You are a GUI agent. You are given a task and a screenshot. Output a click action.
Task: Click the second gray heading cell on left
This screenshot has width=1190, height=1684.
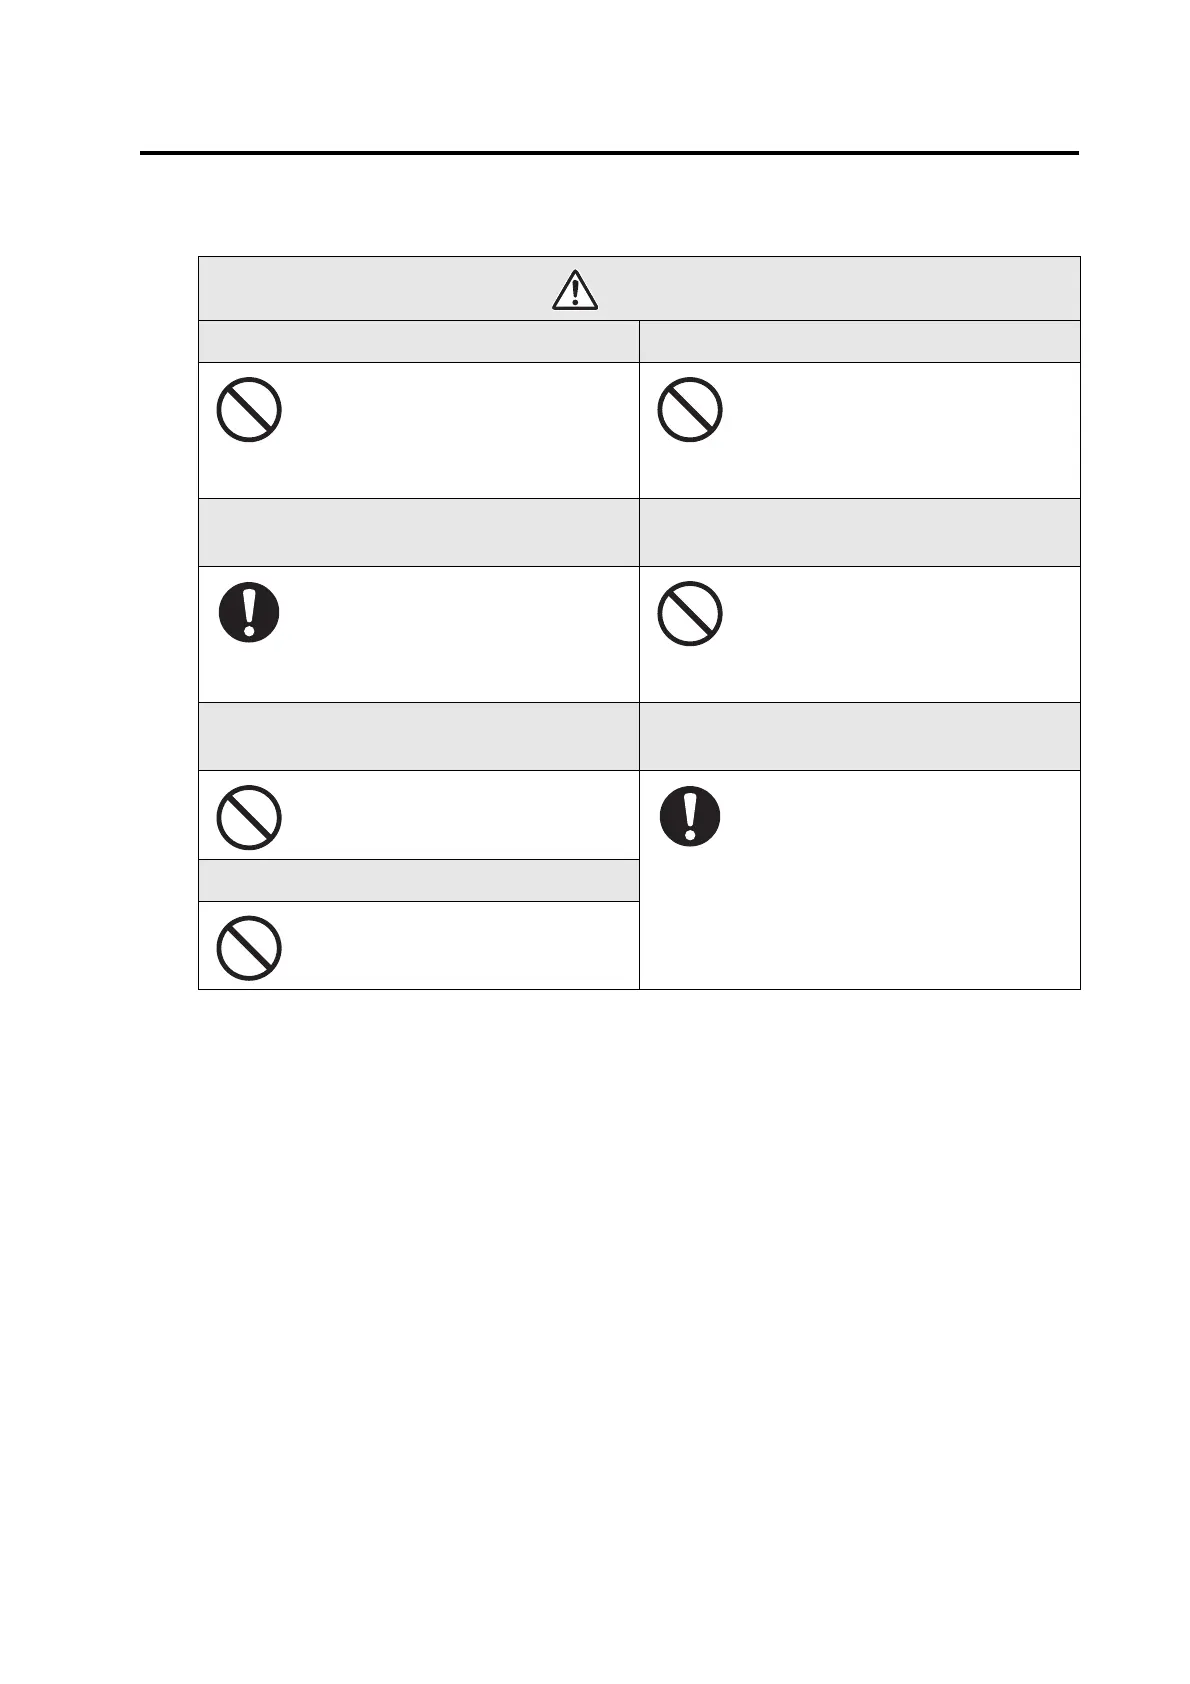tap(419, 533)
